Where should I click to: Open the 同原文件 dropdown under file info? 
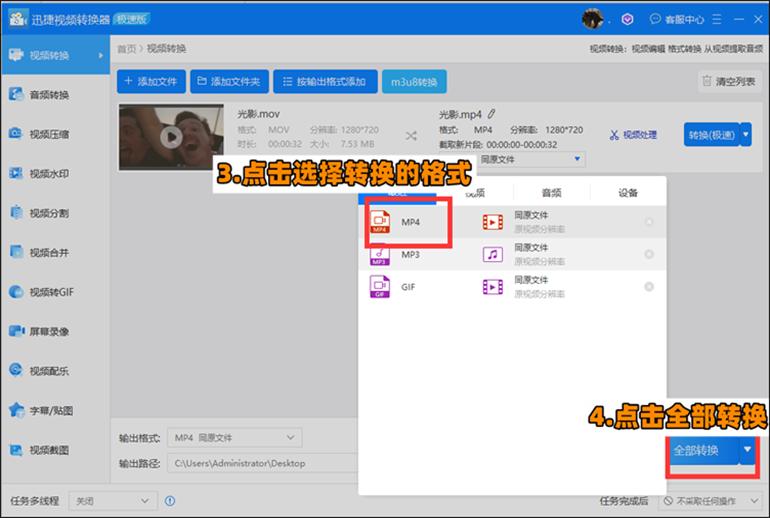click(x=530, y=159)
